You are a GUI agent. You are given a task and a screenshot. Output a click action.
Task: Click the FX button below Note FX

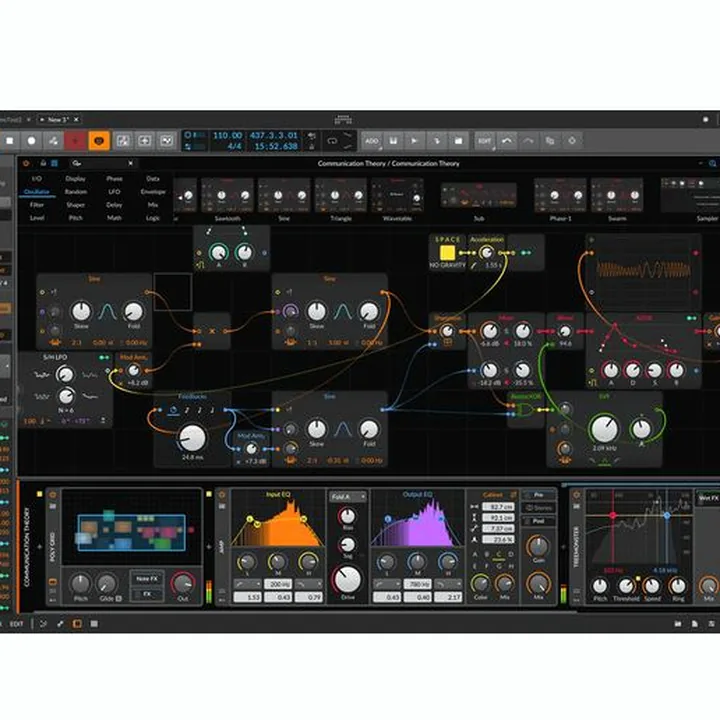[x=146, y=594]
